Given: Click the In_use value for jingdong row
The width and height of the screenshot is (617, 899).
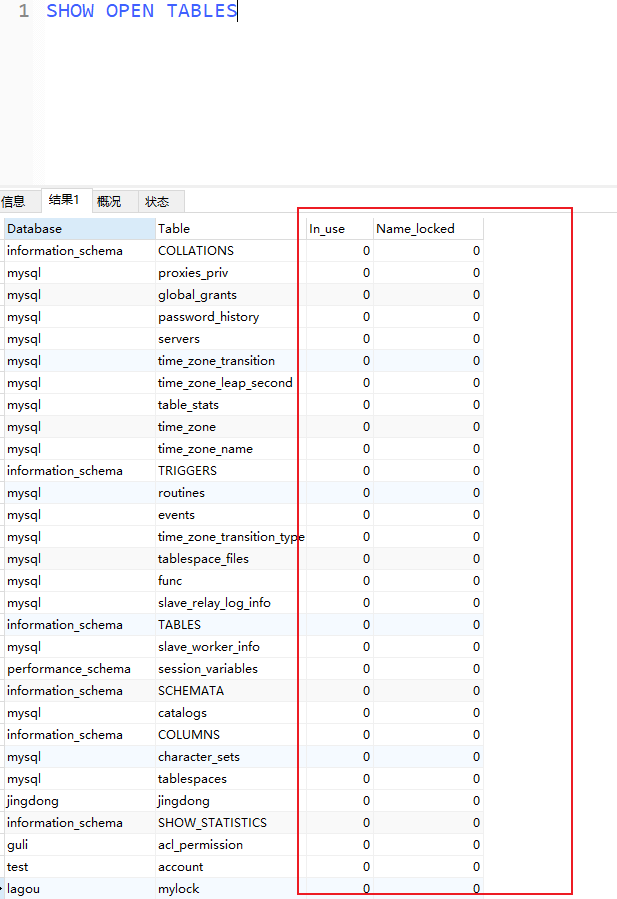Looking at the screenshot, I should (339, 801).
